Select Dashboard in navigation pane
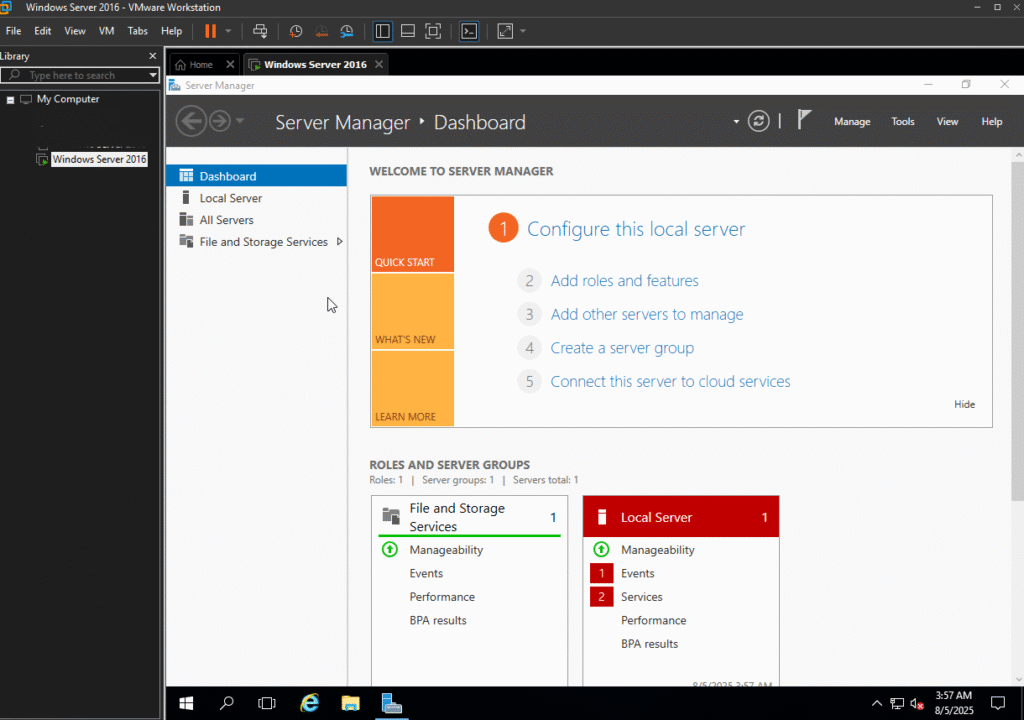Viewport: 1024px width, 720px height. [x=257, y=176]
